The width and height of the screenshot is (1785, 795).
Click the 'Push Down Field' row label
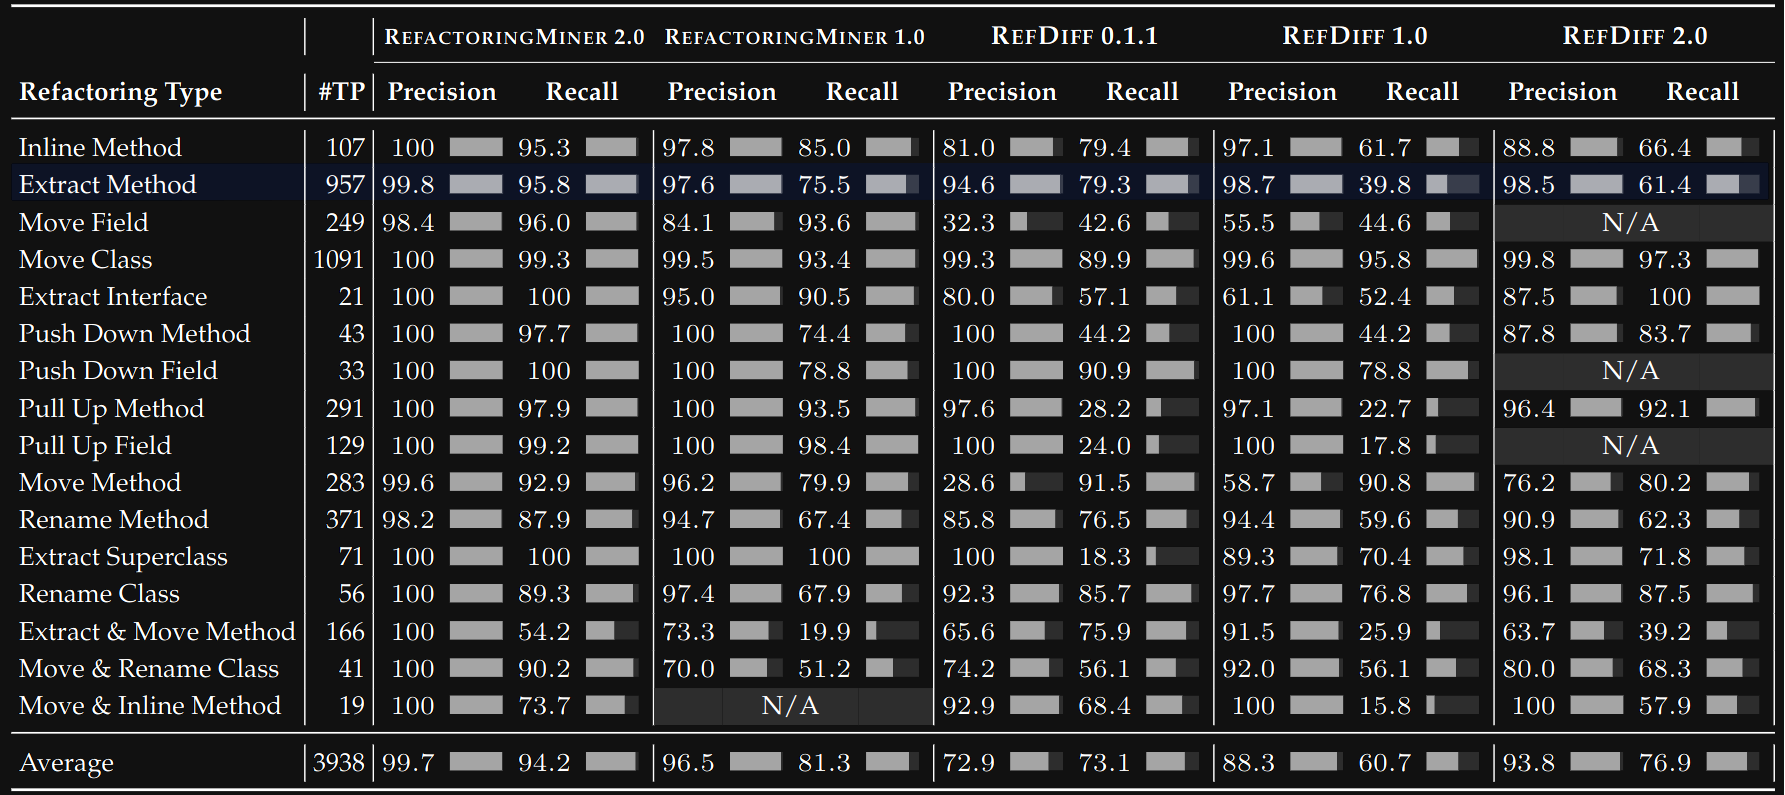point(118,371)
